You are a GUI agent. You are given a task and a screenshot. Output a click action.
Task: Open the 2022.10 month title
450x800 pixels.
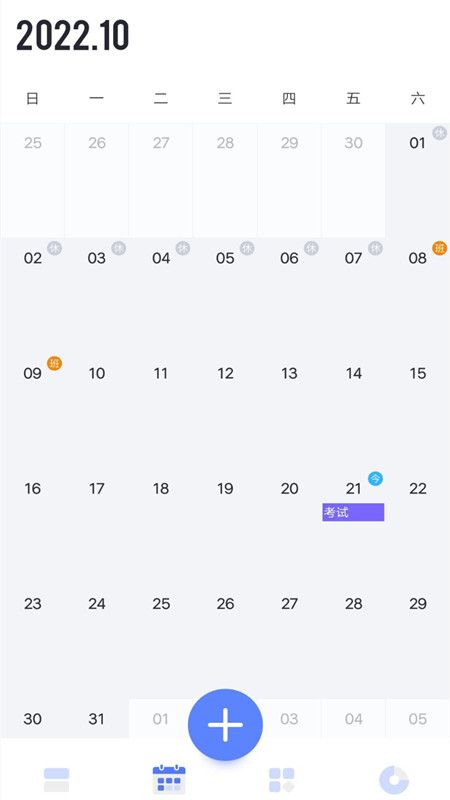(72, 36)
